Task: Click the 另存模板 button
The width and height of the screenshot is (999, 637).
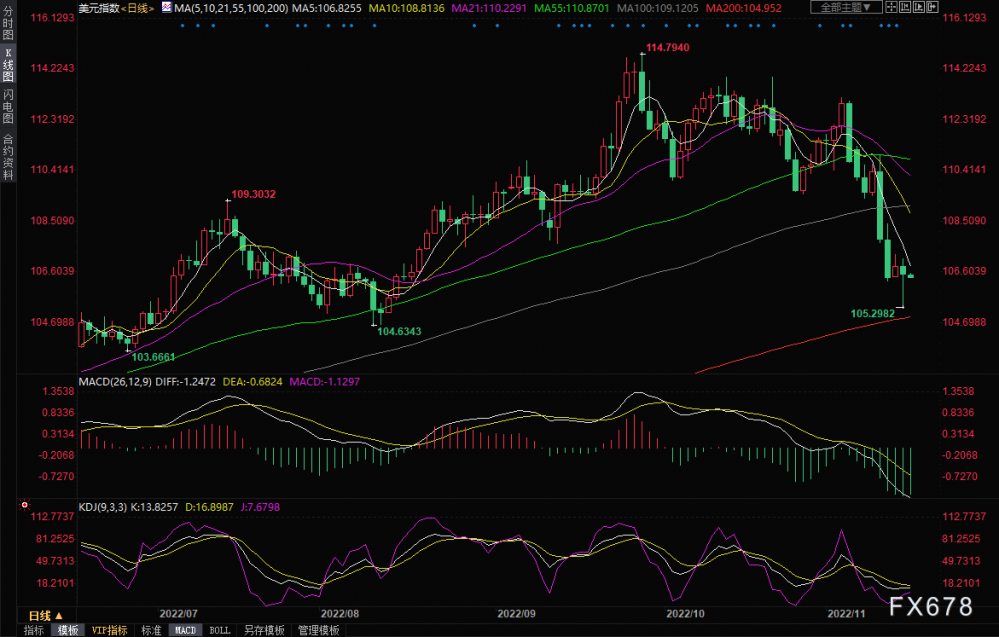Action: pyautogui.click(x=264, y=630)
